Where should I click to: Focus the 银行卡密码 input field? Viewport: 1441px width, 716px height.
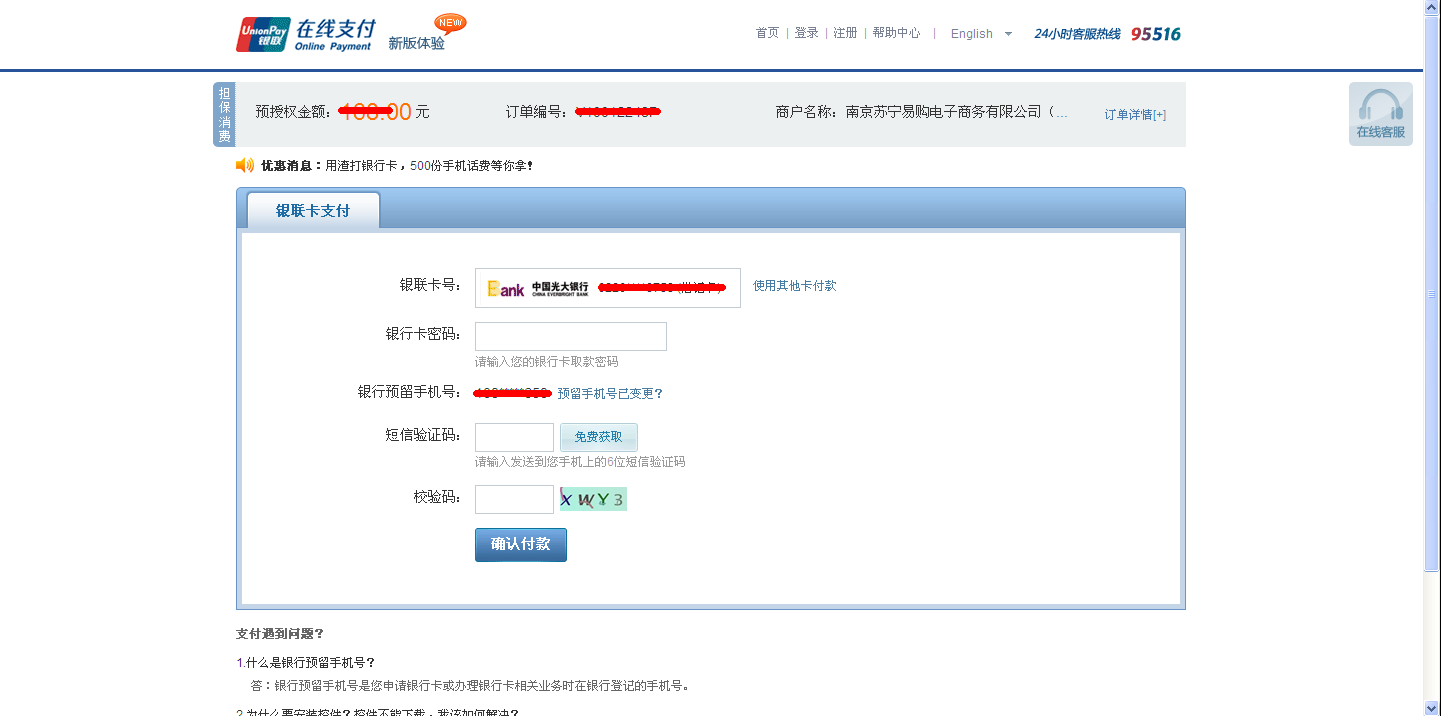point(570,337)
